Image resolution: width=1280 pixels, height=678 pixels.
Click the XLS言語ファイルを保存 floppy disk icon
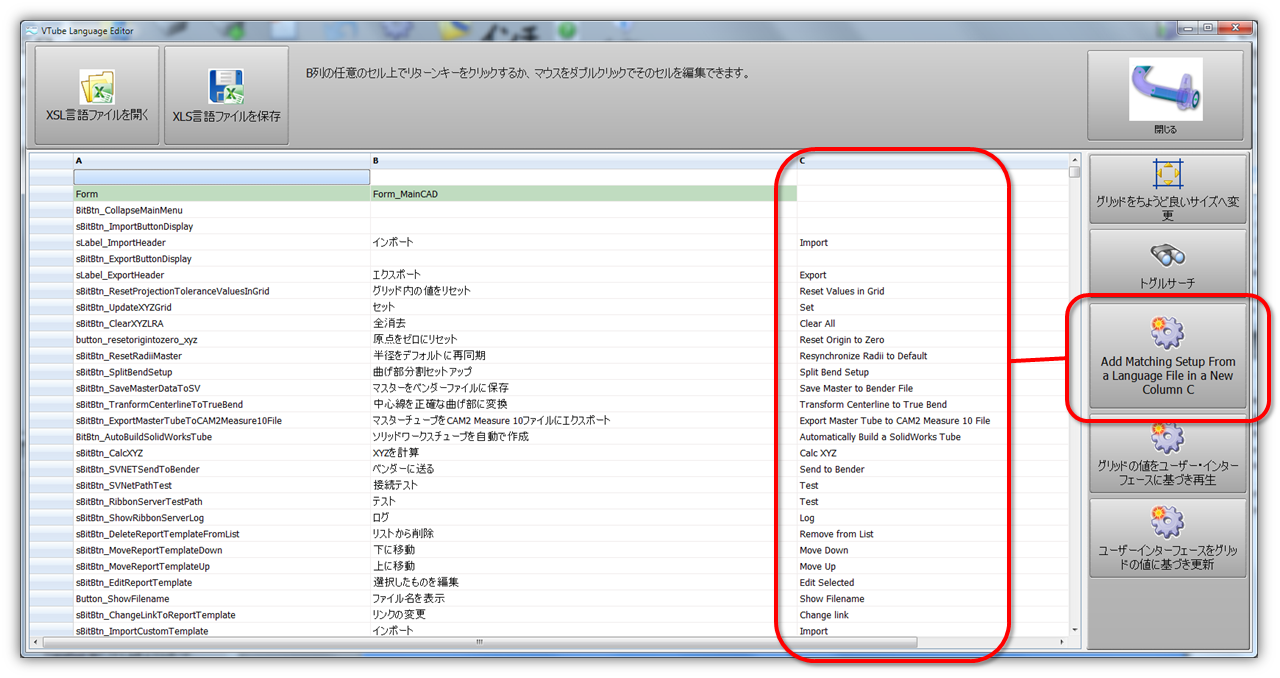click(226, 86)
